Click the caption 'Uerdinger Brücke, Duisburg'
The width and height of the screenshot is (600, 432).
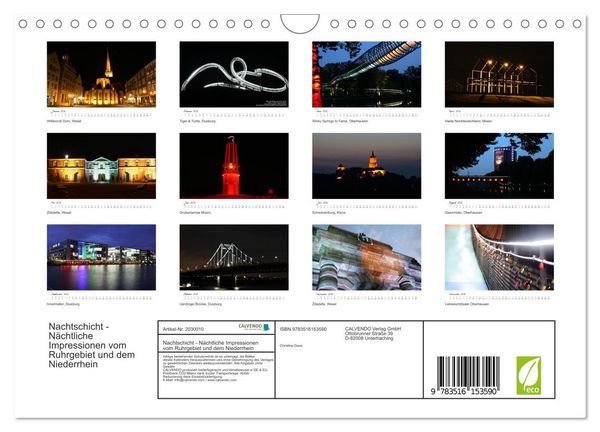(x=201, y=304)
